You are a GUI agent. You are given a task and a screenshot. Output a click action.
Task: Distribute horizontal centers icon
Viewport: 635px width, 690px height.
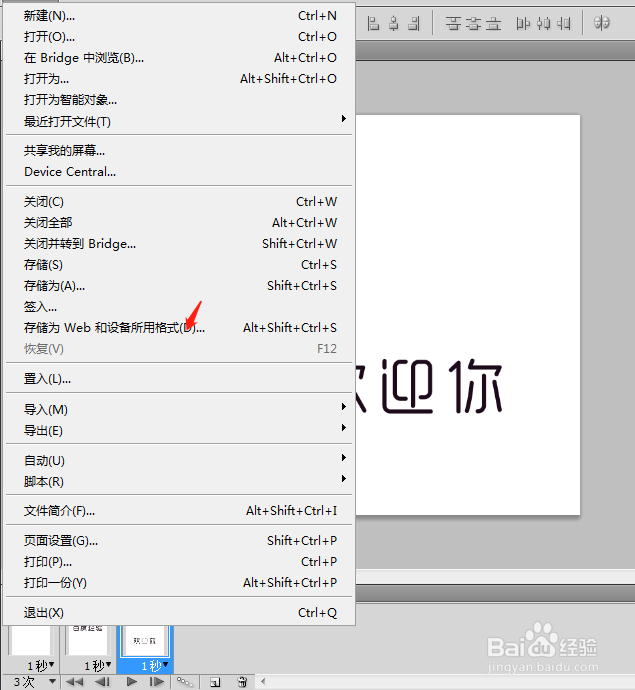pos(543,23)
